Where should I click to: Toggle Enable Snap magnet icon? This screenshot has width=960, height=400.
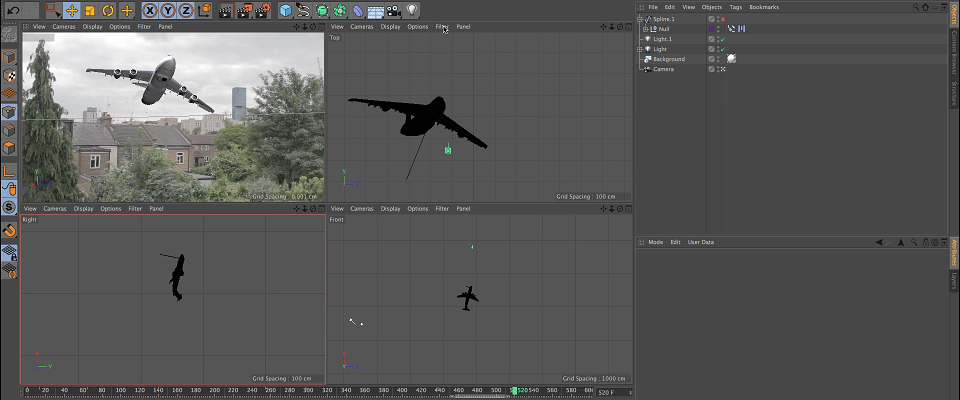click(x=9, y=230)
